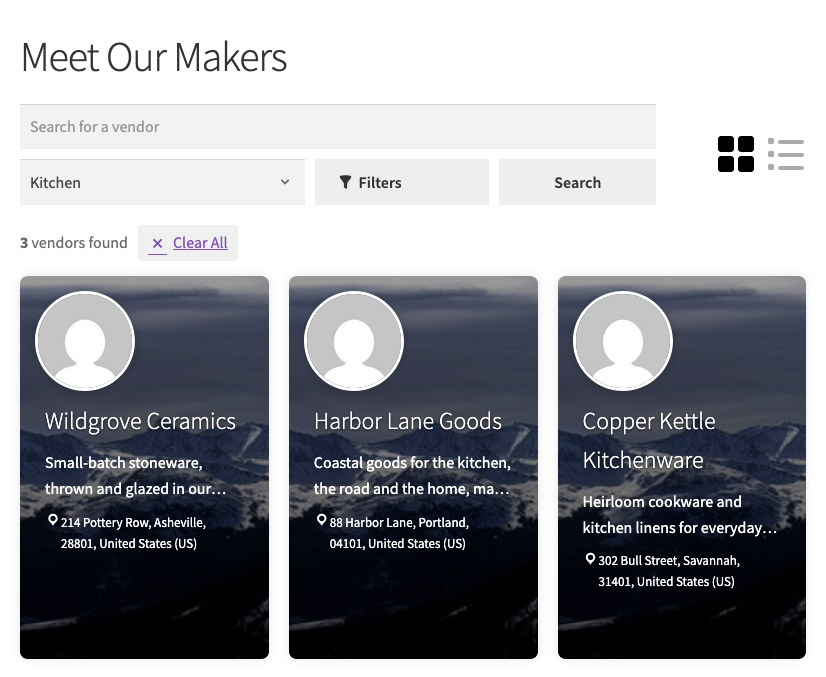The width and height of the screenshot is (826, 677).
Task: Click the location pin for 214 Pottery Row
Action: tap(53, 520)
